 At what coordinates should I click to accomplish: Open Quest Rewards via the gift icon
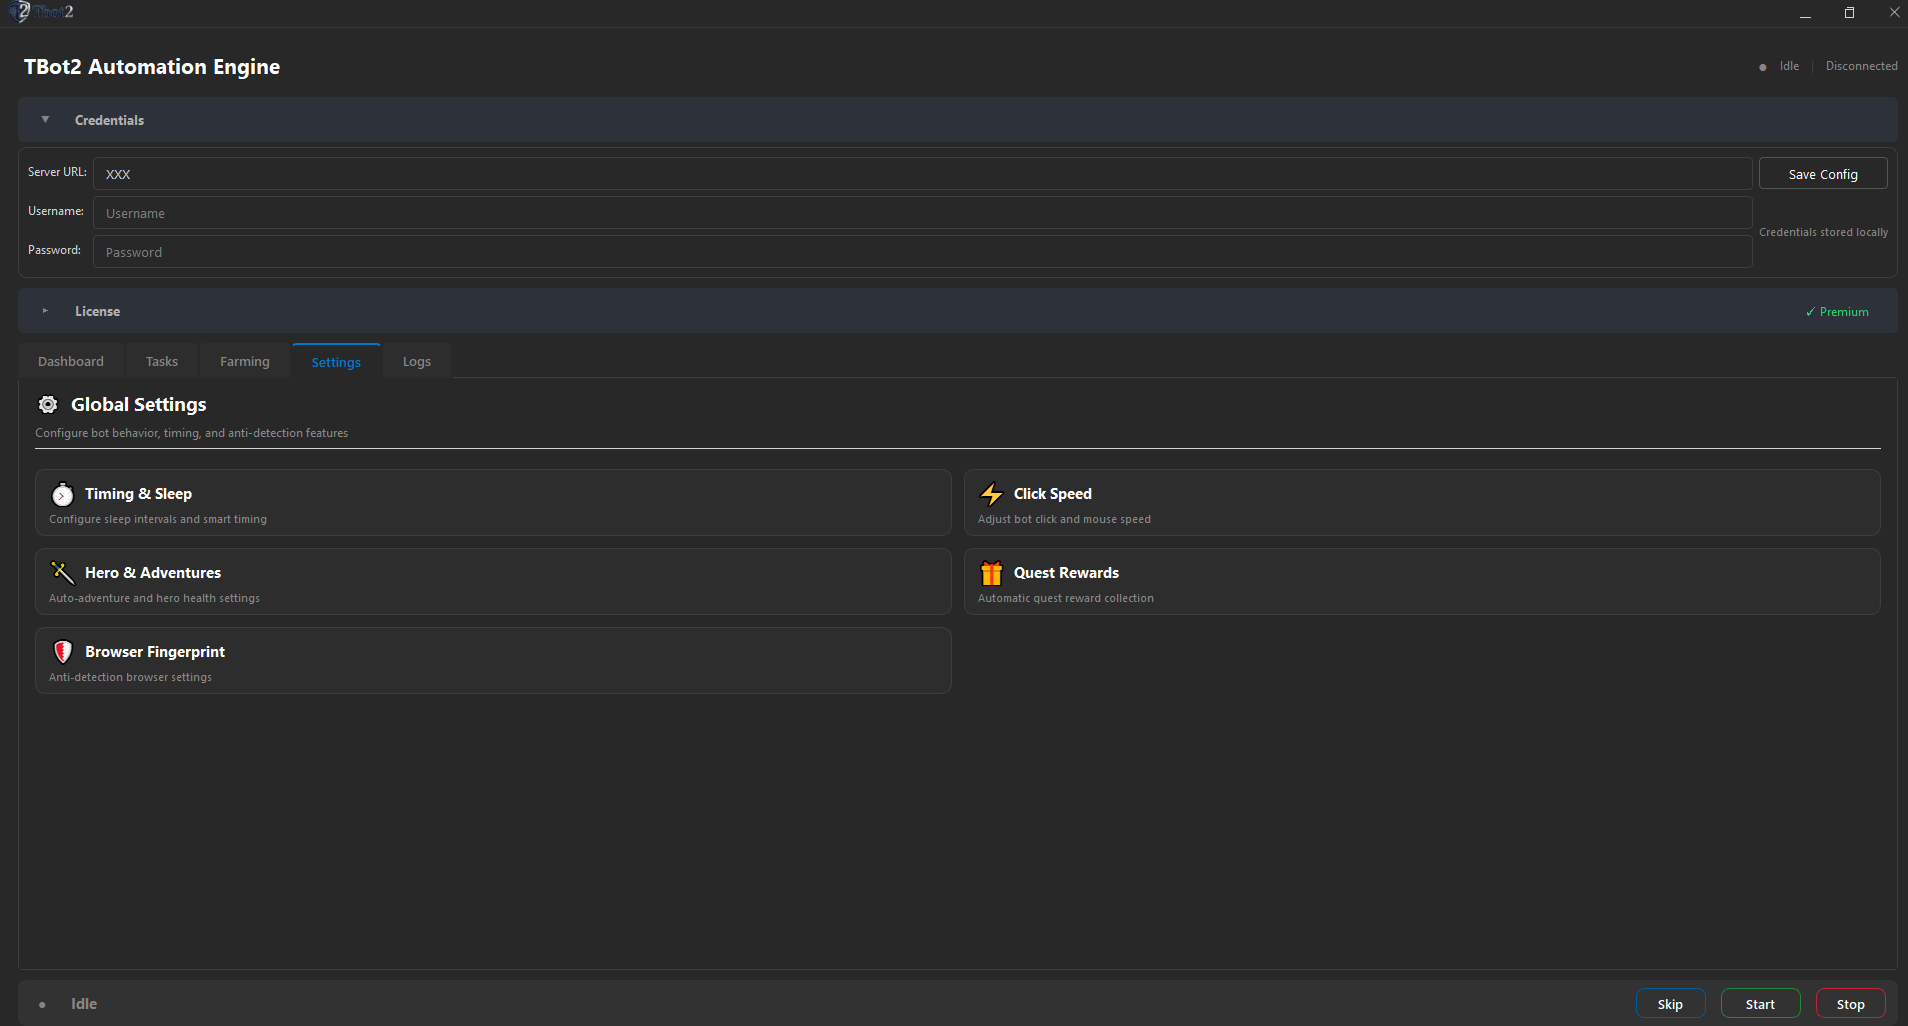(991, 573)
